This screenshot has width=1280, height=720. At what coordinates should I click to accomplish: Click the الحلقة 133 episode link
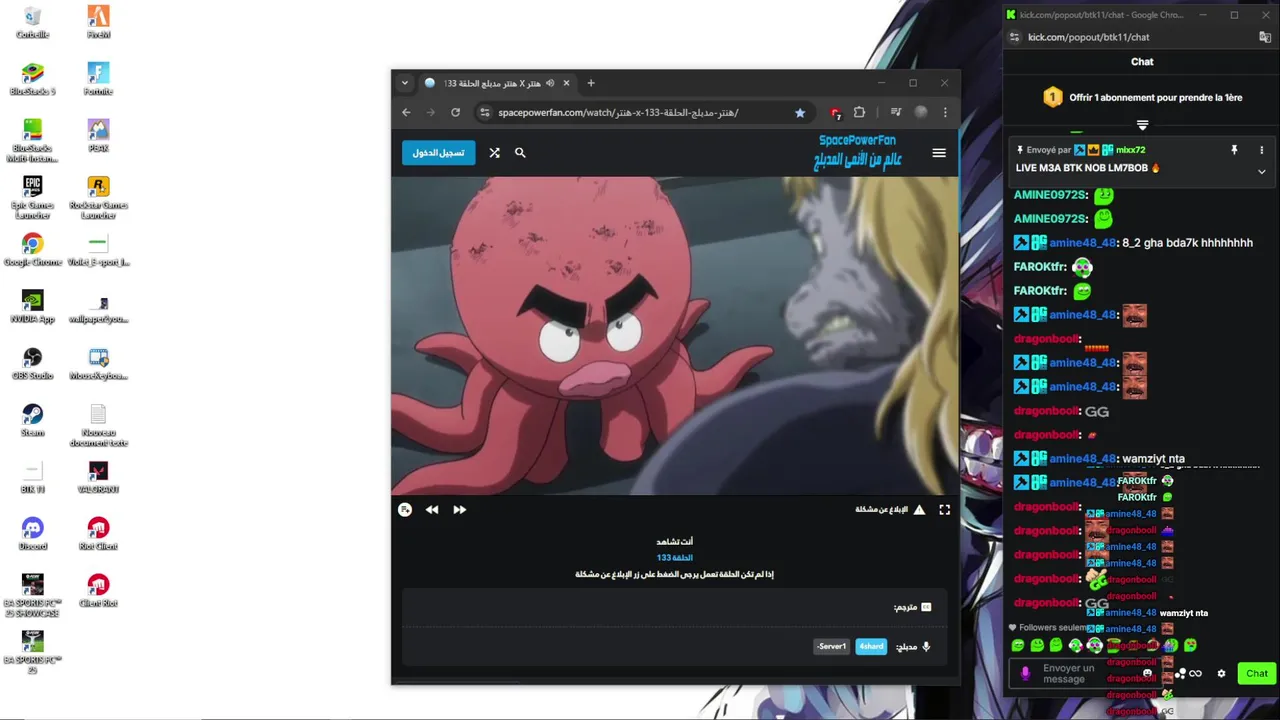tap(675, 558)
